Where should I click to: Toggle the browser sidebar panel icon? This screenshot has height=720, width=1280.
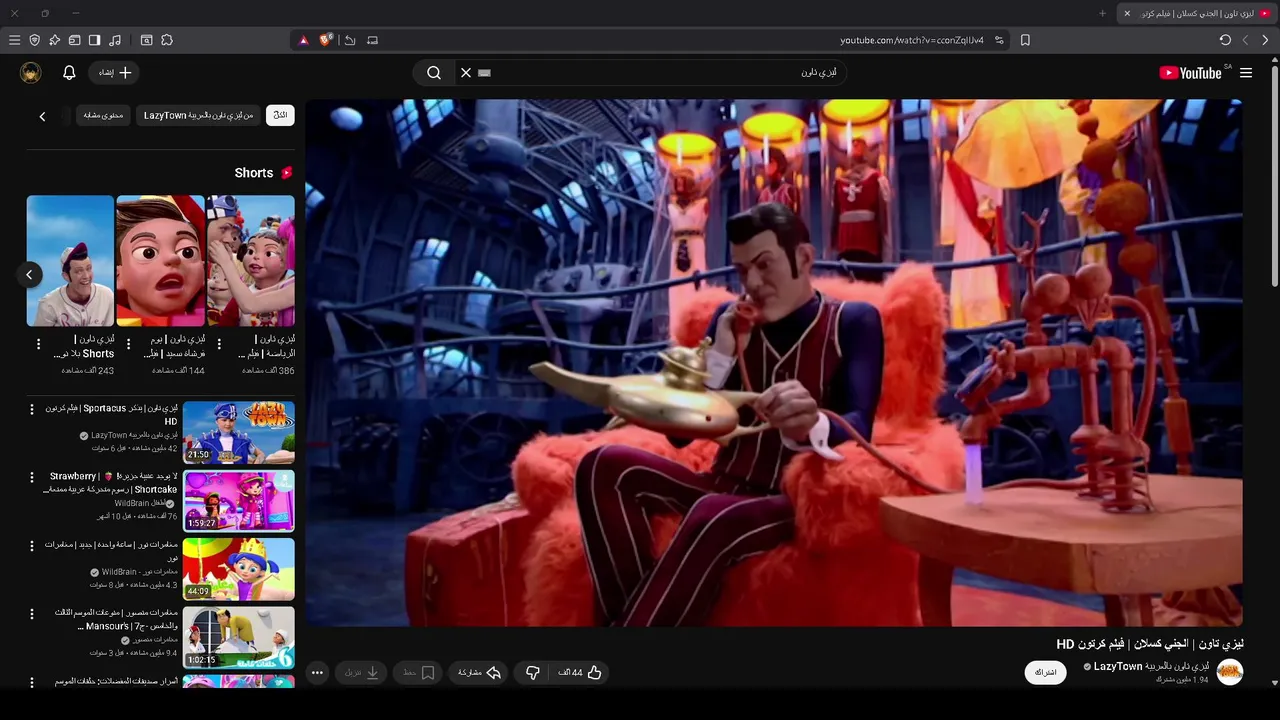point(94,40)
